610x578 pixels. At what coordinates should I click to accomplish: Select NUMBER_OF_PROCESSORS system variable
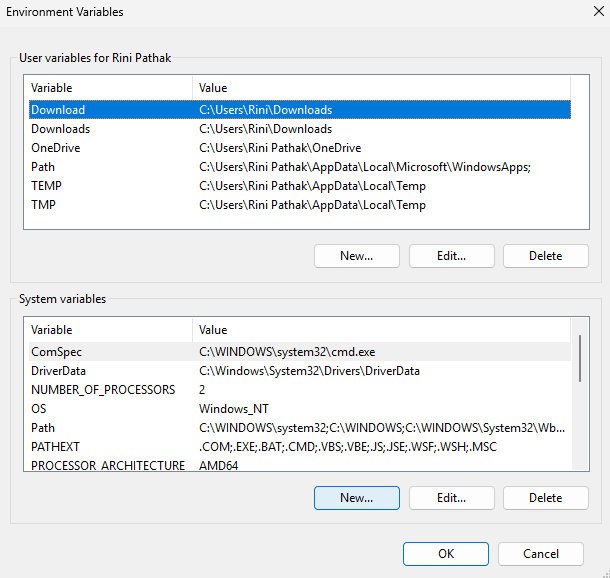(103, 390)
